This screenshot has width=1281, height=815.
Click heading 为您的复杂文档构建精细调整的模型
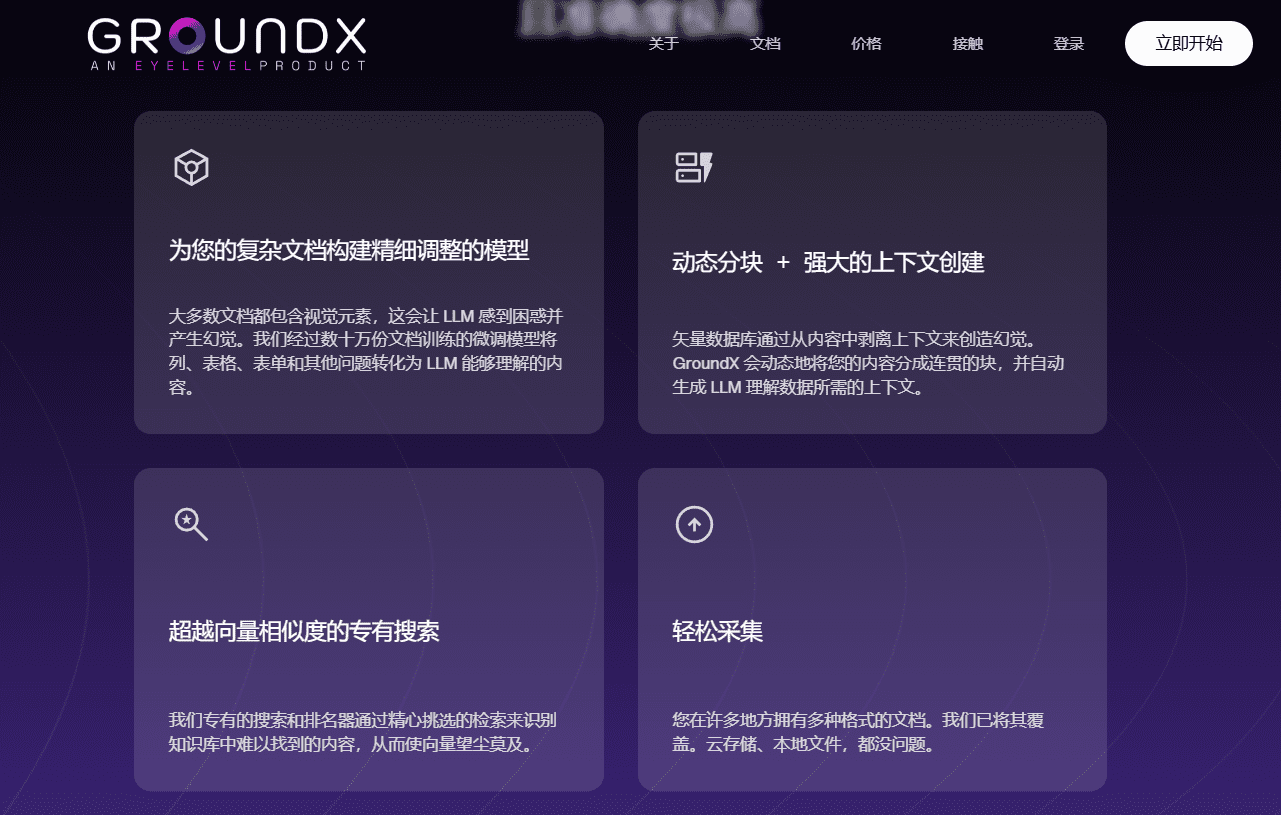349,250
